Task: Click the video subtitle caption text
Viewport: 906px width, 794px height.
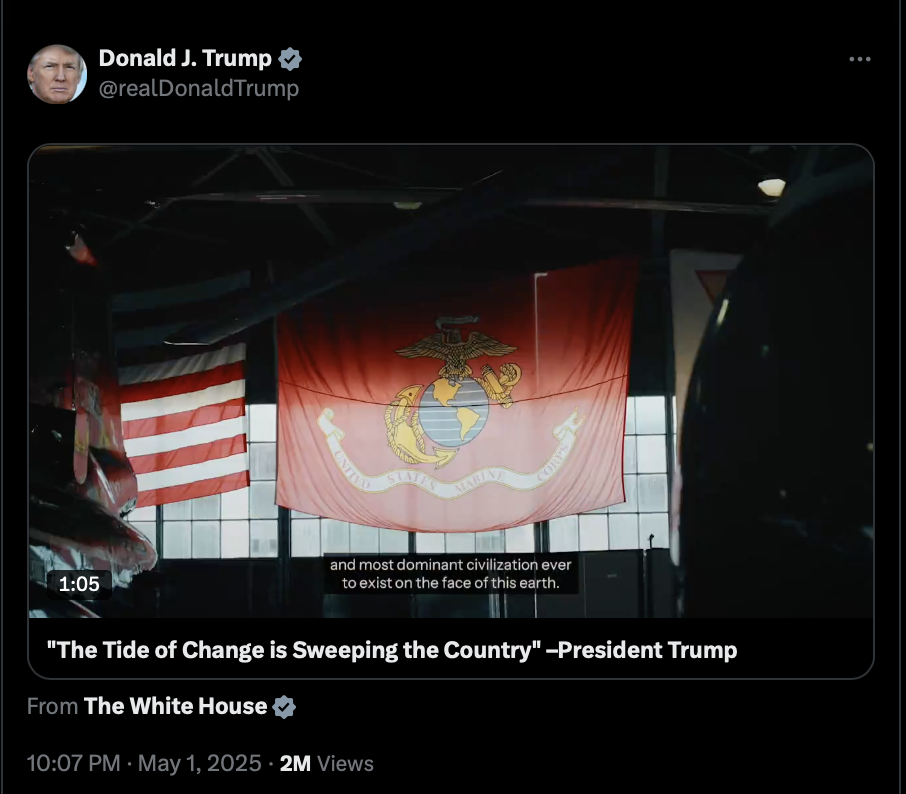Action: coord(451,574)
